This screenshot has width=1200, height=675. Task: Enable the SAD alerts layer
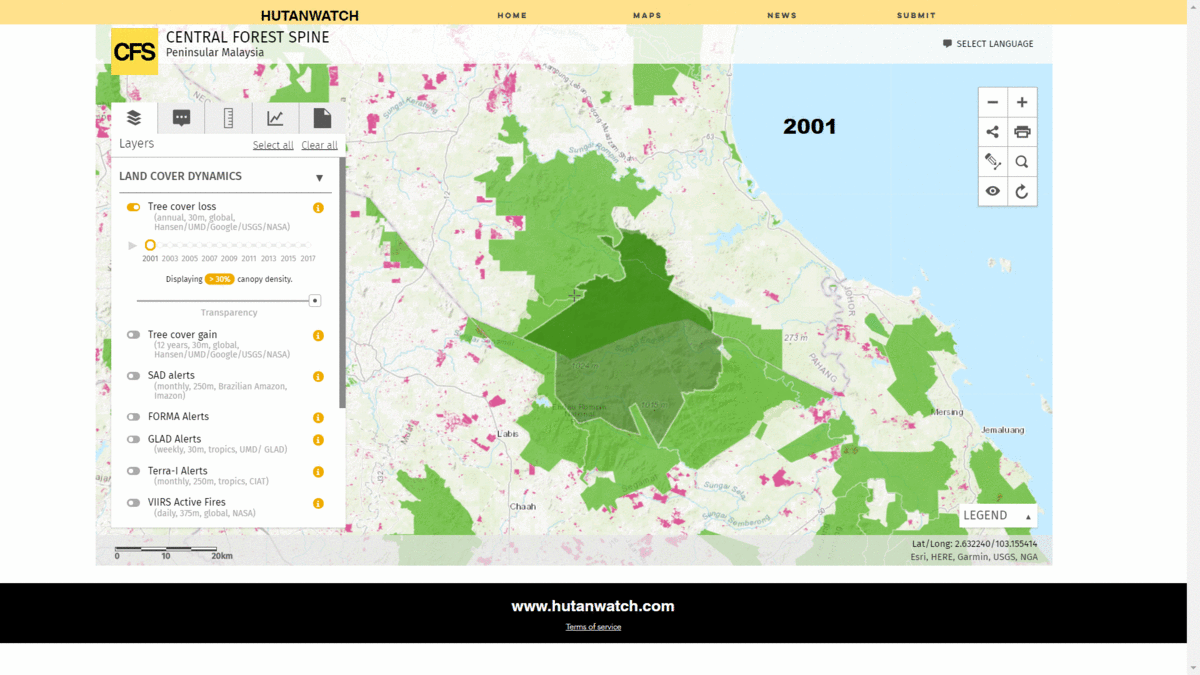(133, 376)
